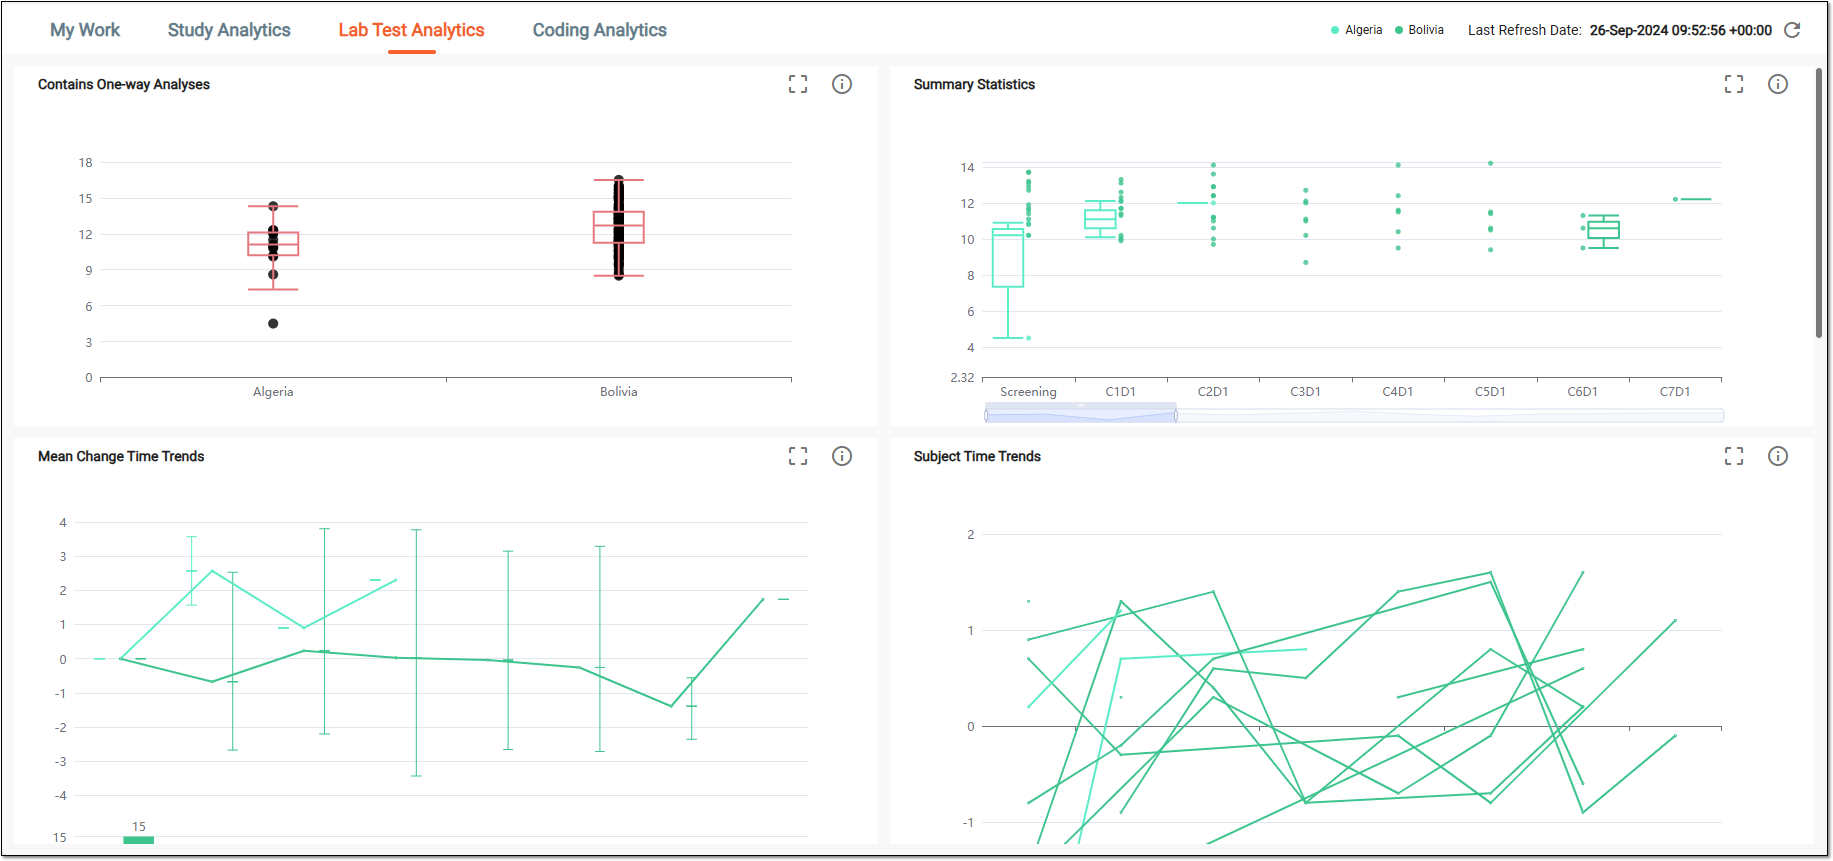This screenshot has width=1833, height=861.
Task: Show info for Contains One-way Analyses
Action: pos(842,84)
